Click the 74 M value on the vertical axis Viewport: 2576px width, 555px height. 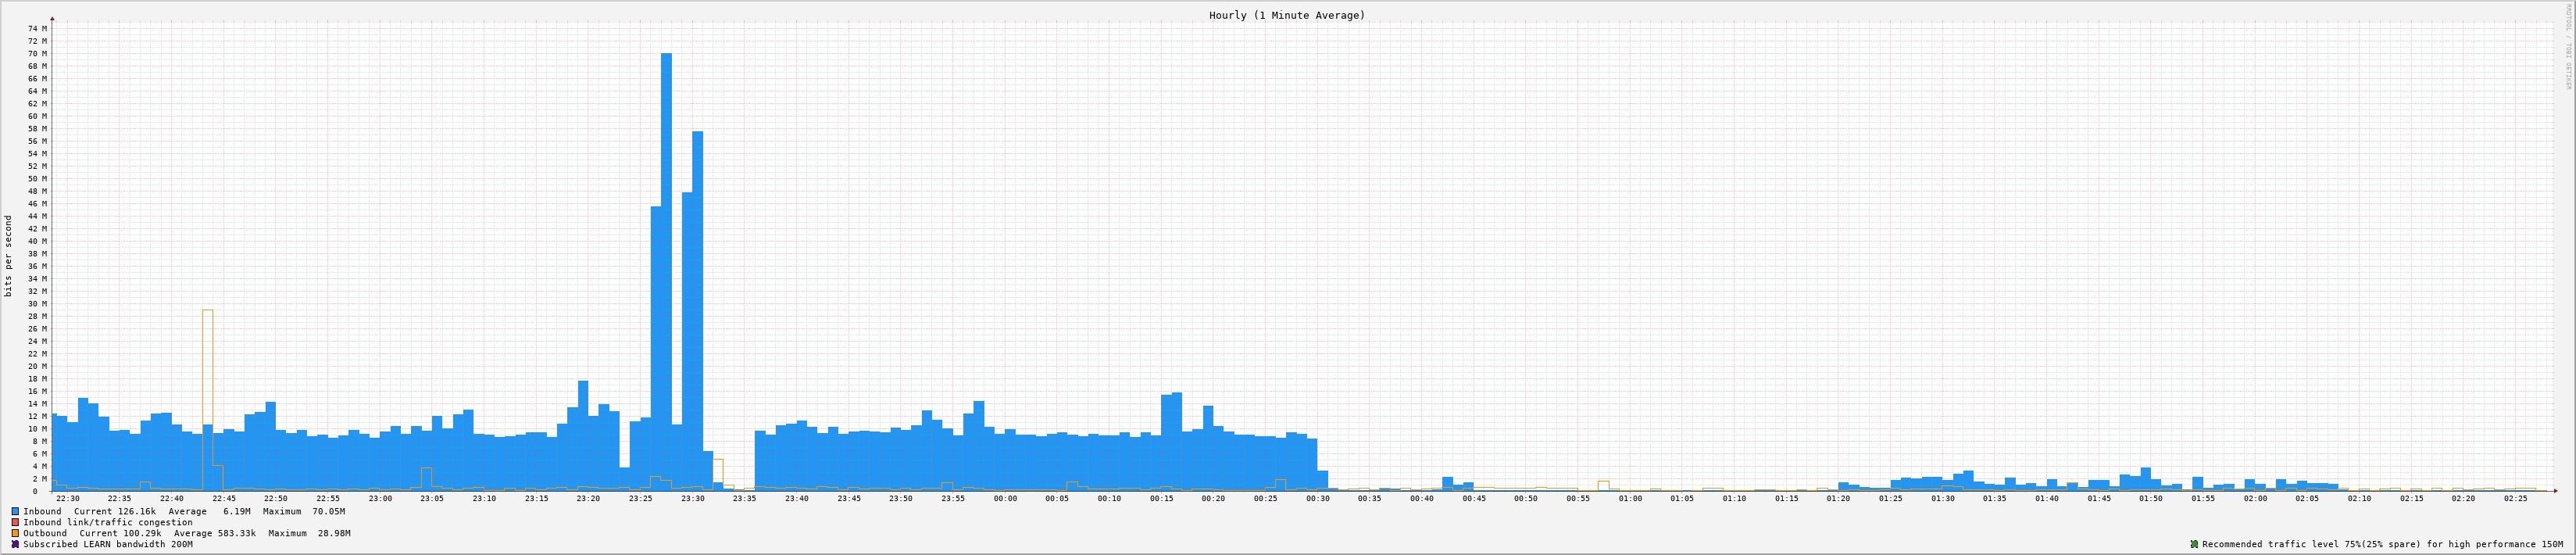37,29
